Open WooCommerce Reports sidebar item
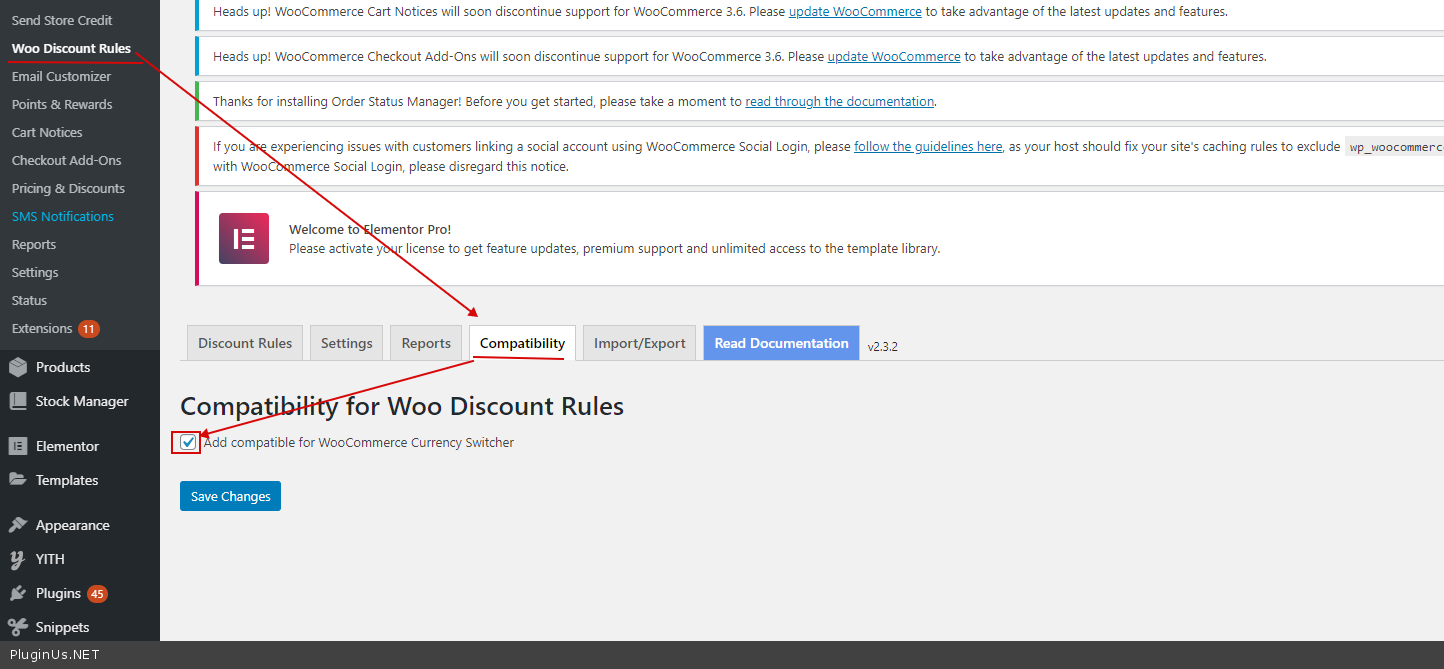 (34, 244)
